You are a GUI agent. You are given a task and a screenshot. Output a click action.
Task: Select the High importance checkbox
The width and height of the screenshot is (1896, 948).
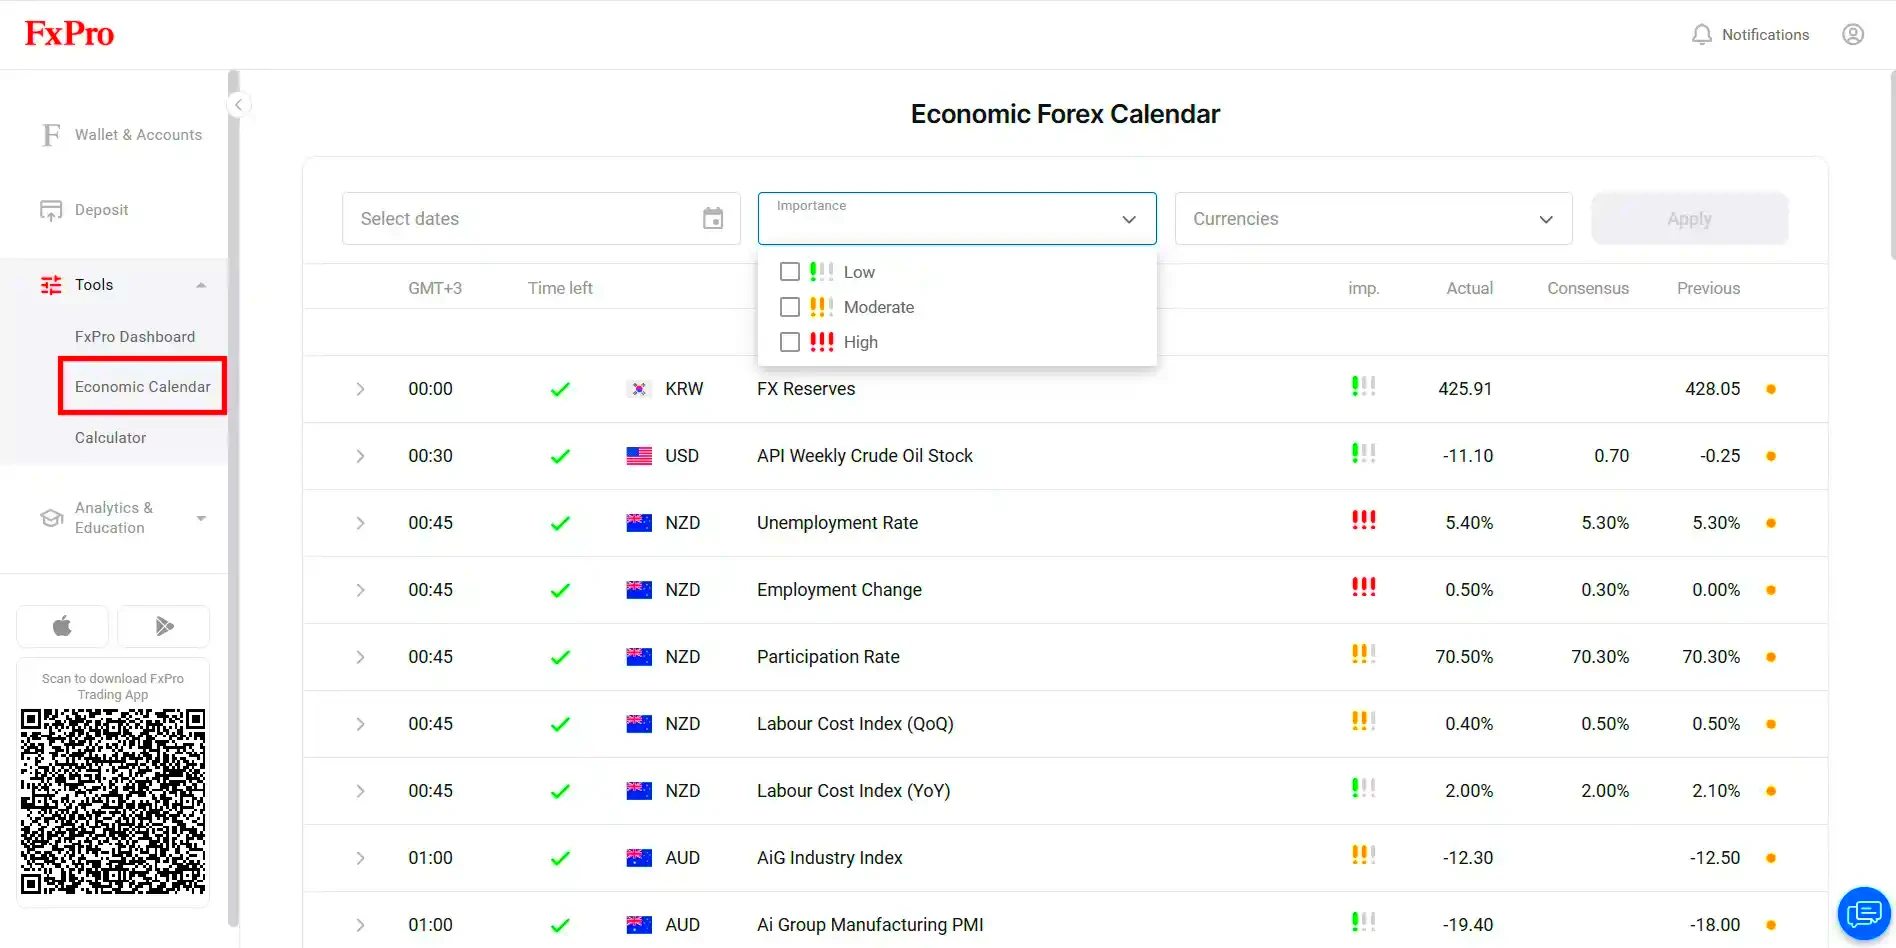point(789,342)
